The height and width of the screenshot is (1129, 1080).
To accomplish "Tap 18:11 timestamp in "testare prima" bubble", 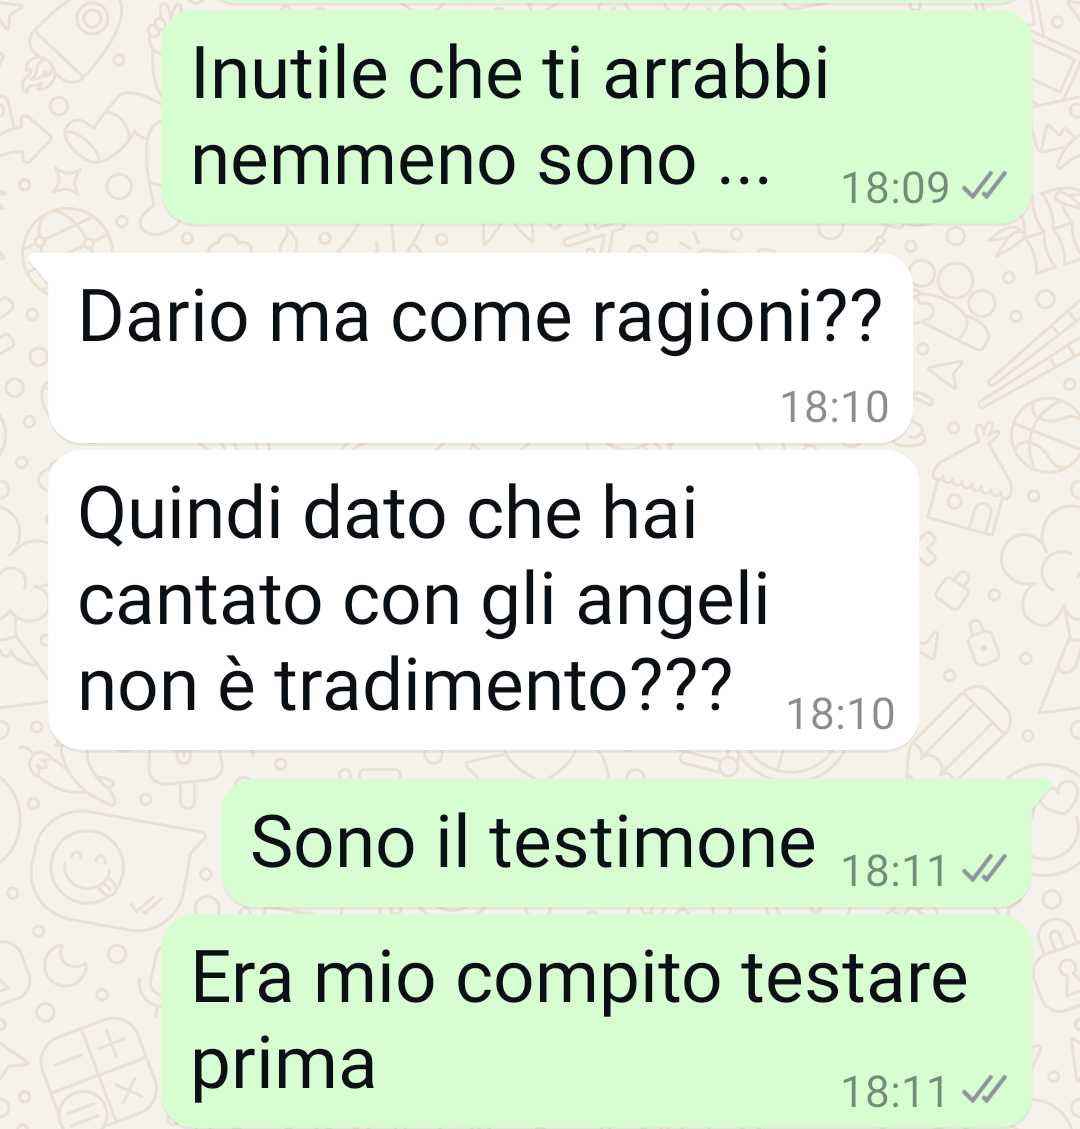I will (894, 1091).
